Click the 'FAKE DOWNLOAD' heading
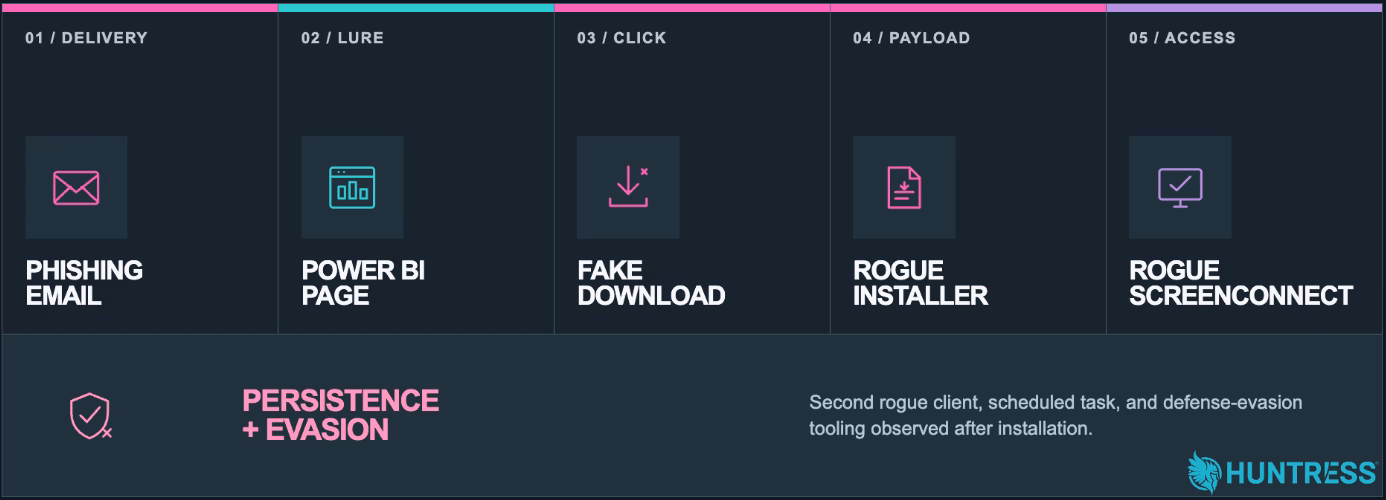The height and width of the screenshot is (500, 1386). click(x=651, y=283)
